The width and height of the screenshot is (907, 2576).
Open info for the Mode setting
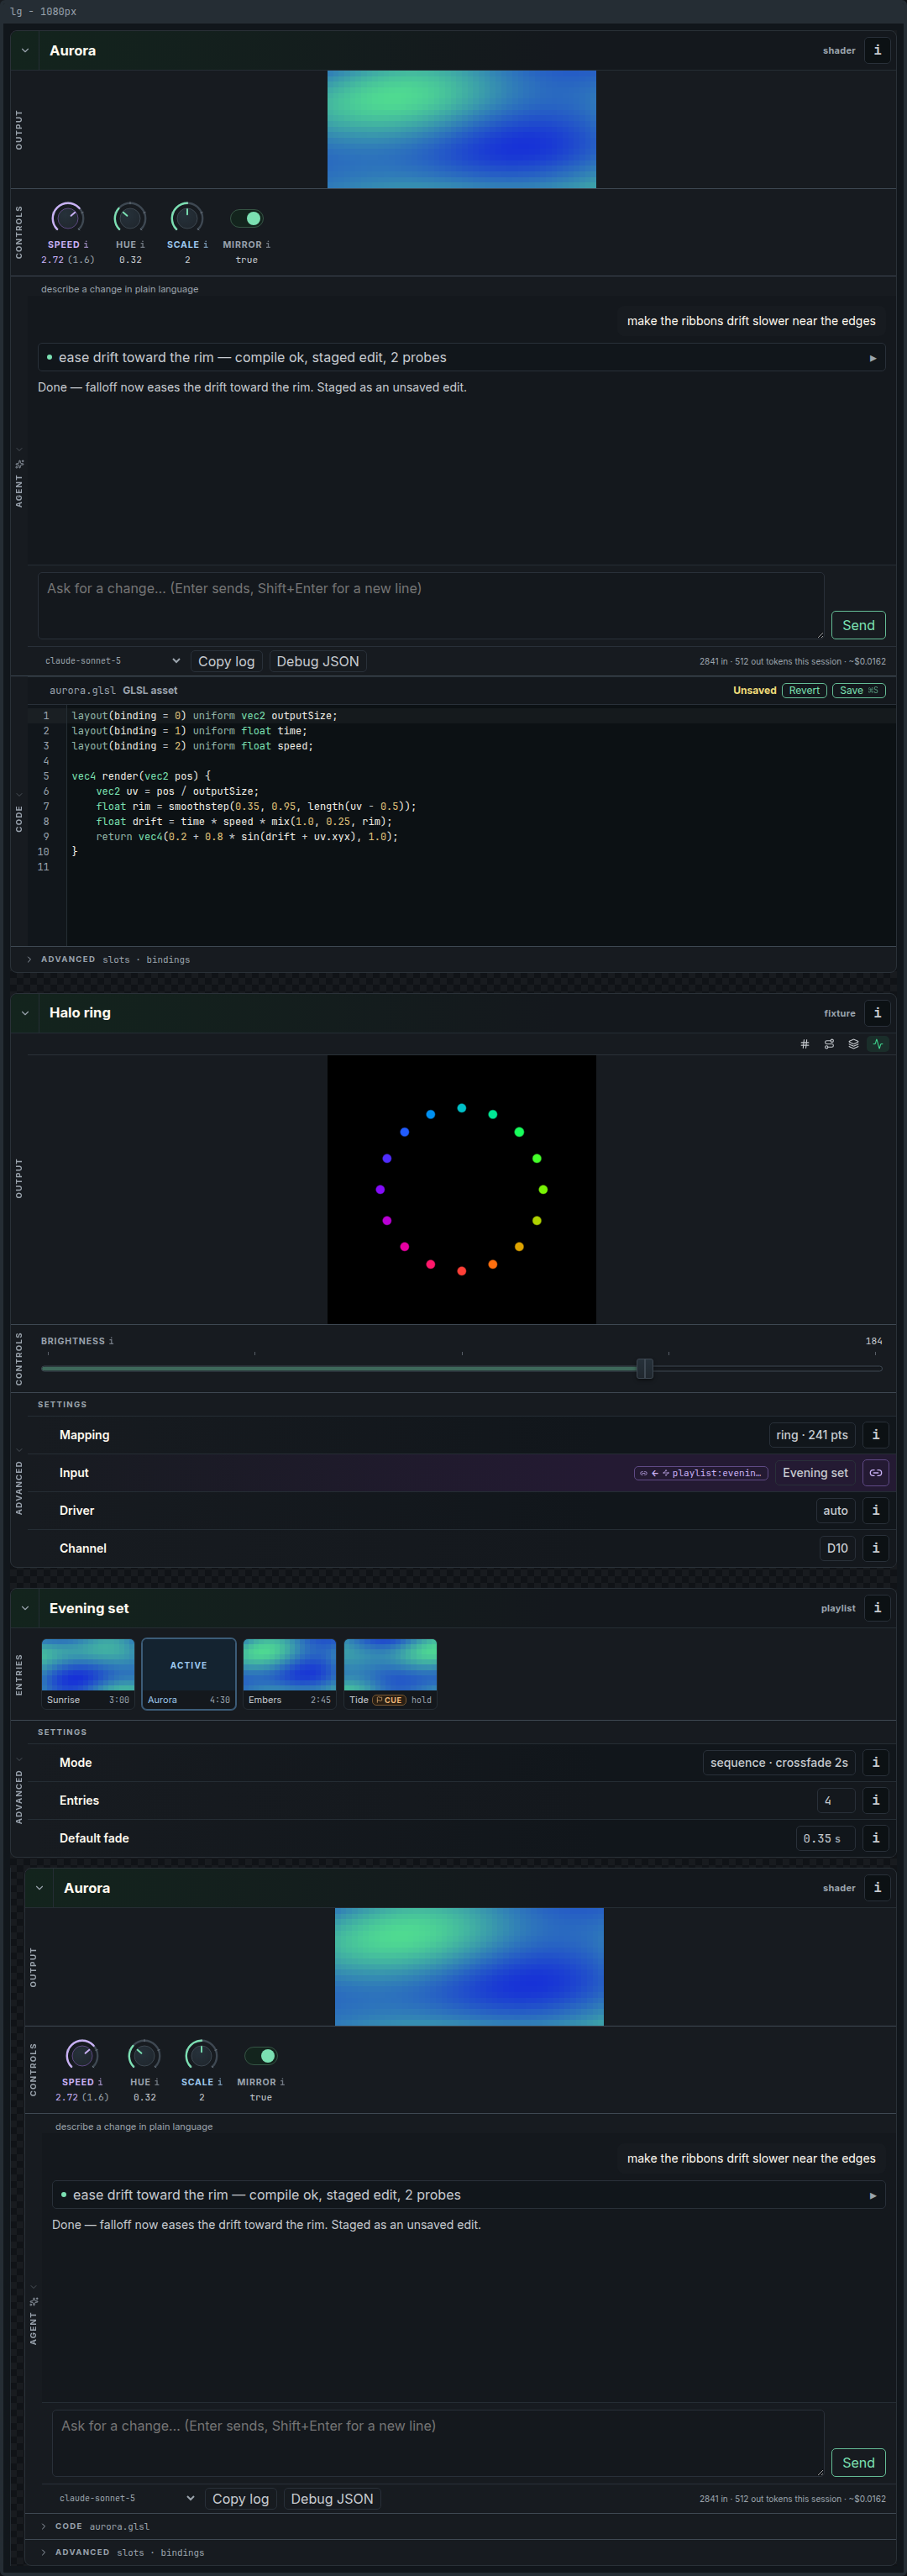point(876,1763)
